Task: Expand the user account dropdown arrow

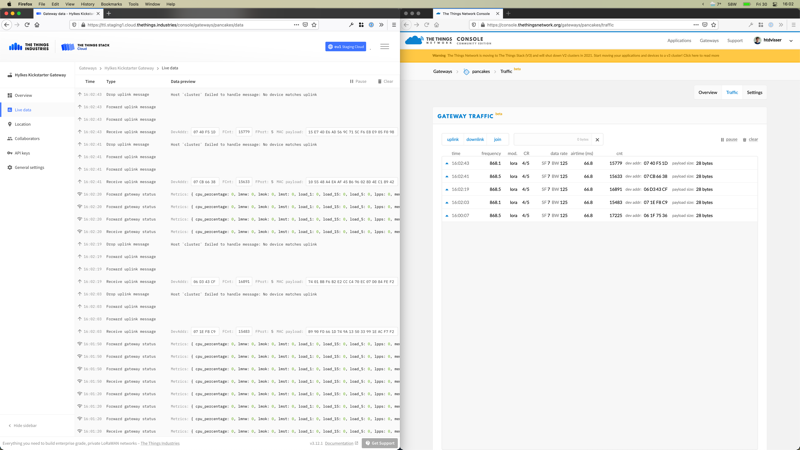Action: (x=791, y=40)
